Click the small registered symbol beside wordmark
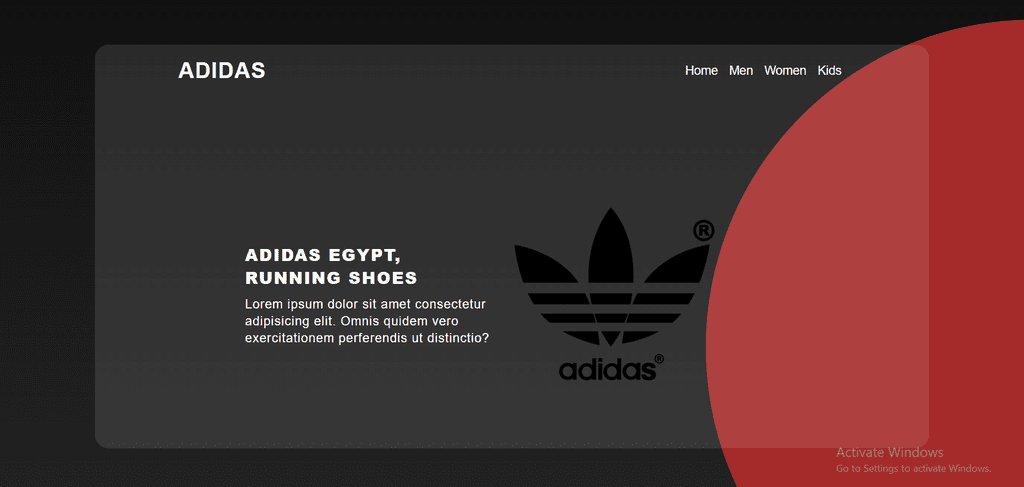 pyautogui.click(x=659, y=358)
